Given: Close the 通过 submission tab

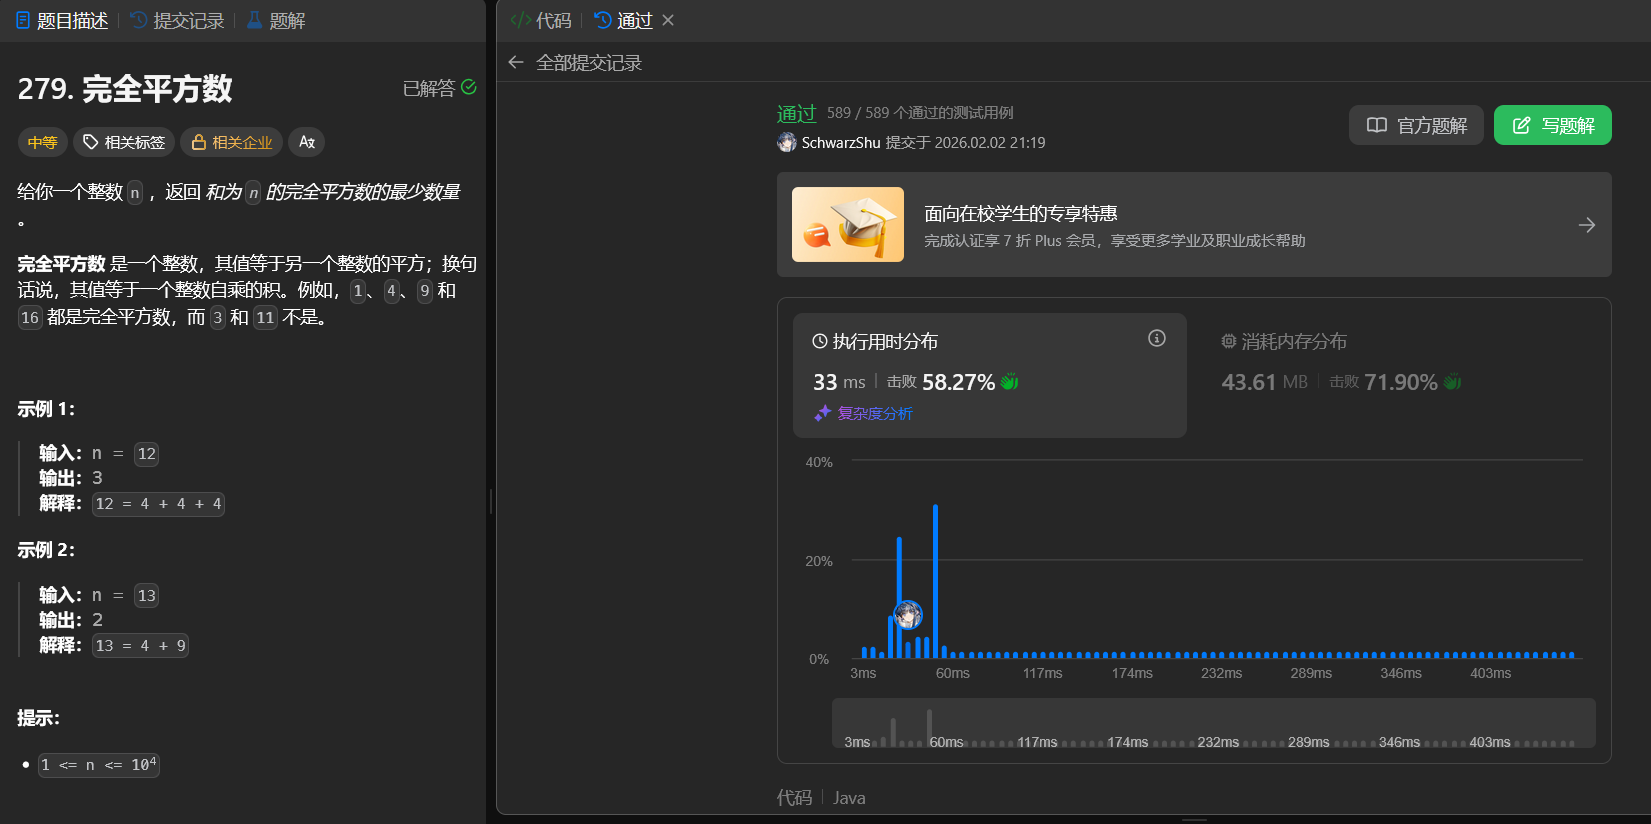Looking at the screenshot, I should (668, 20).
